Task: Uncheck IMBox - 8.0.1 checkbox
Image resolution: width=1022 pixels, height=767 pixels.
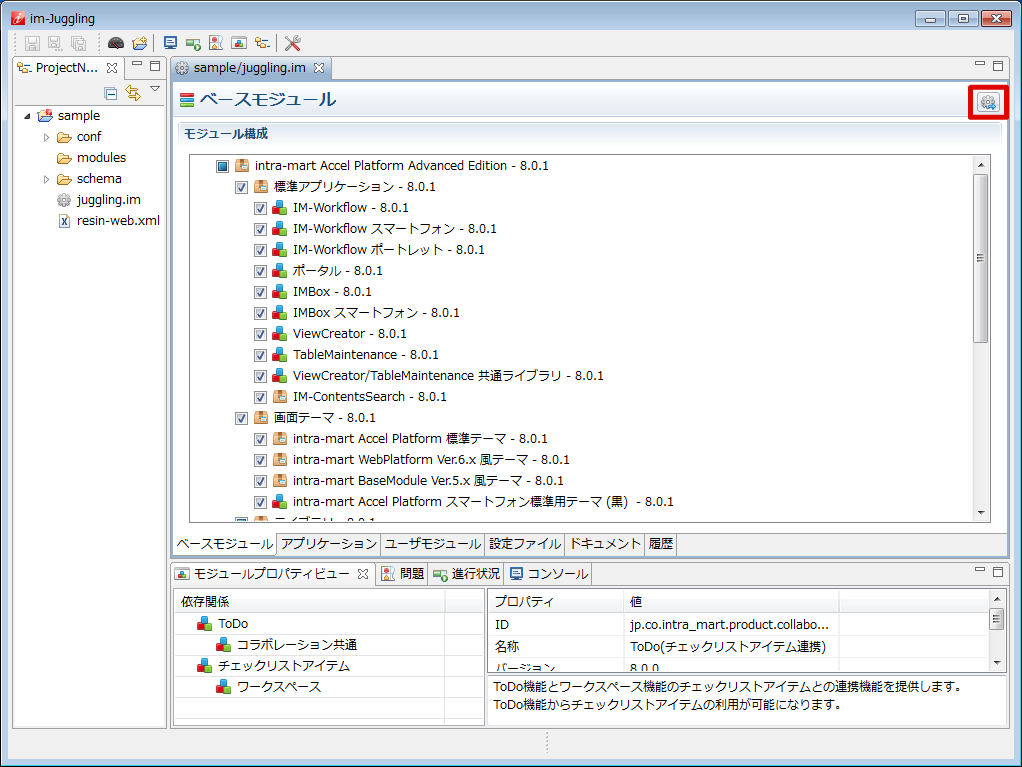Action: [x=260, y=292]
